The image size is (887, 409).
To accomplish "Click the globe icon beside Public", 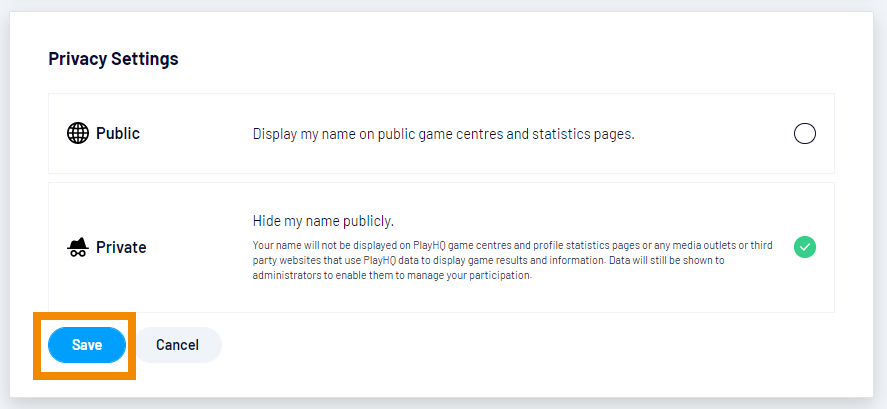I will tap(78, 134).
